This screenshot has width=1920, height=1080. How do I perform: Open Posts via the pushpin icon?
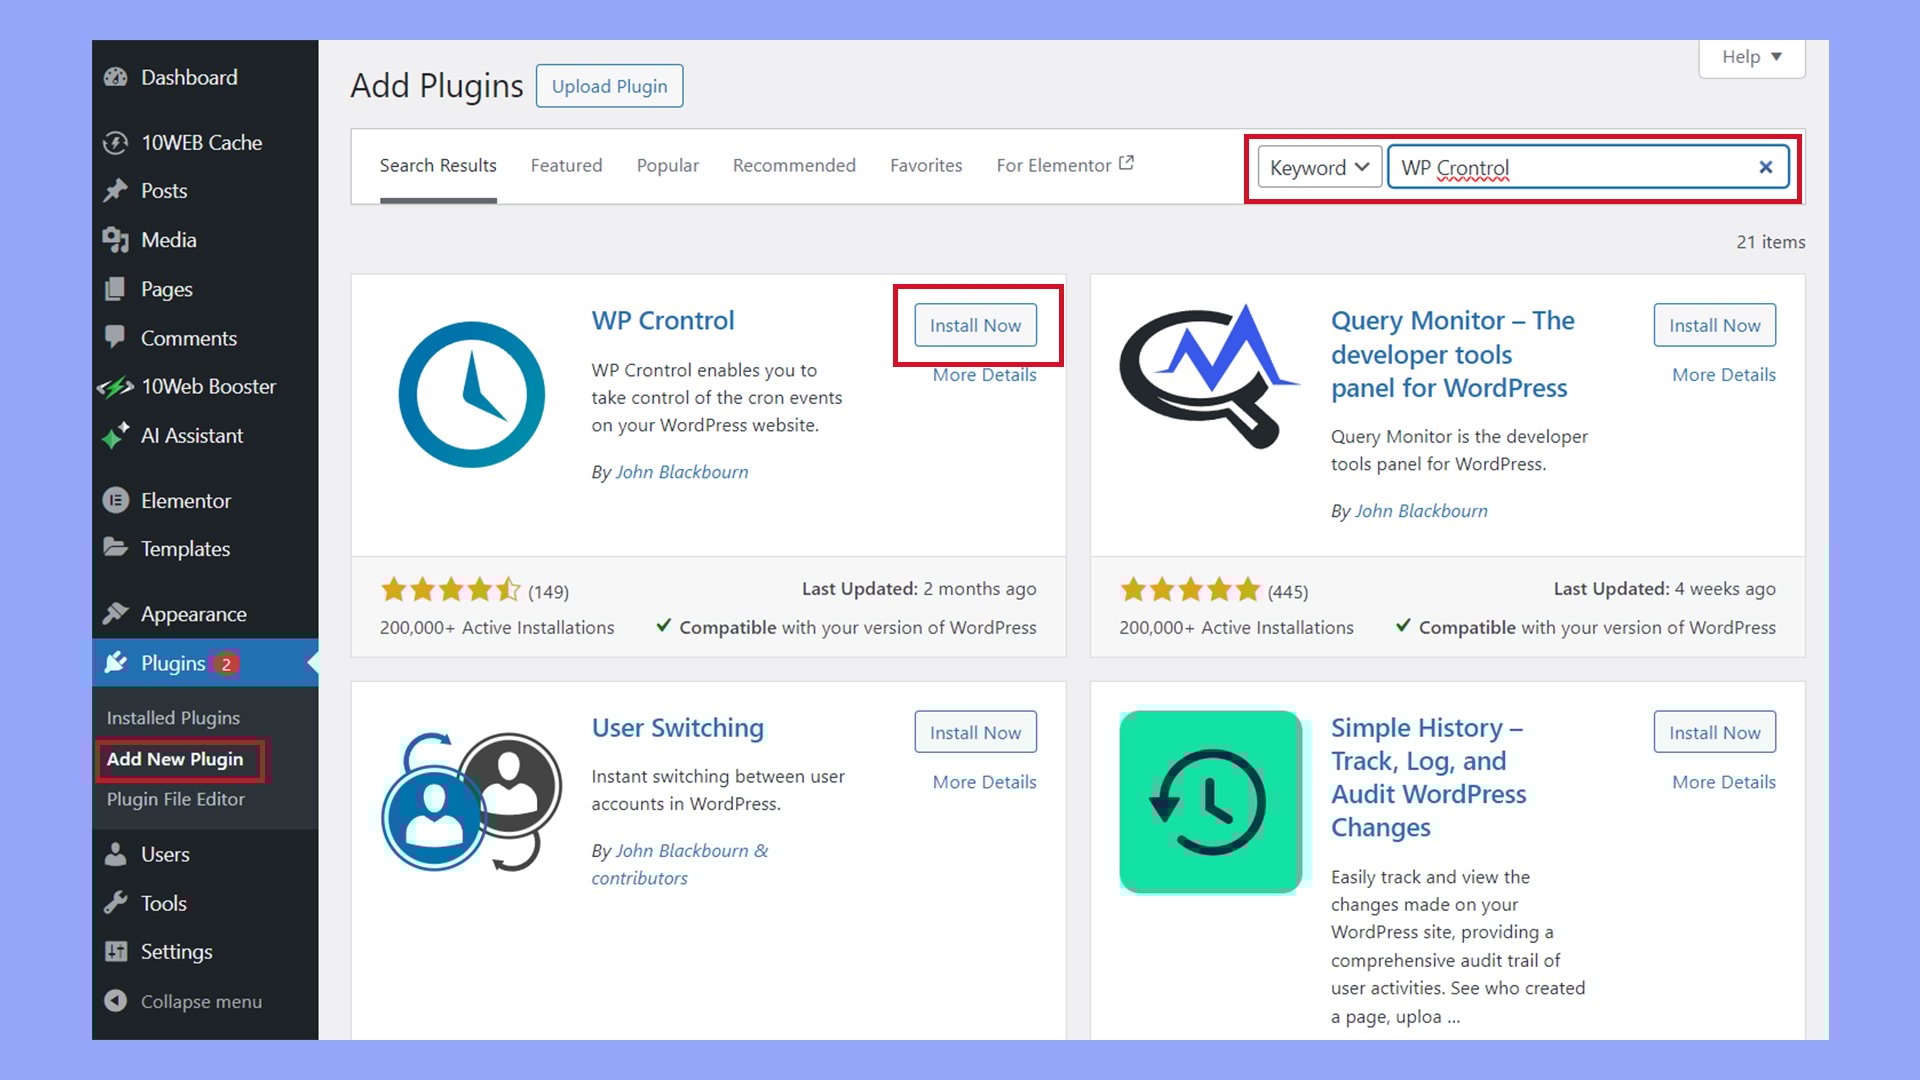pos(116,190)
